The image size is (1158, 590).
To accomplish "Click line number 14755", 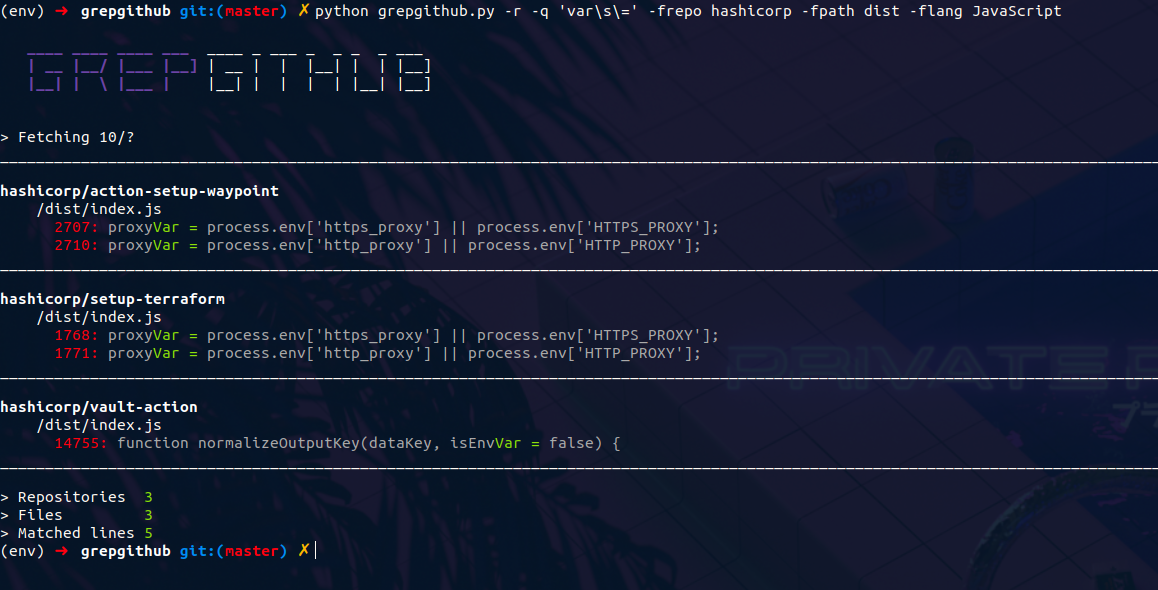I will click(x=81, y=443).
